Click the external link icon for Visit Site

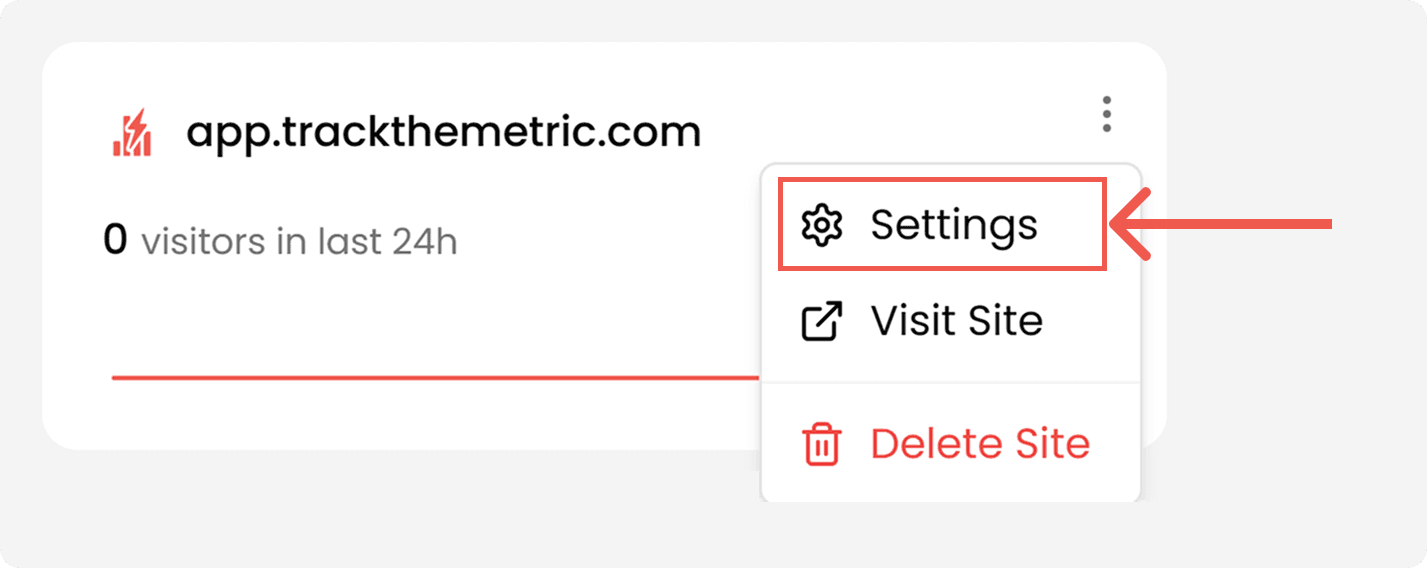coord(822,321)
